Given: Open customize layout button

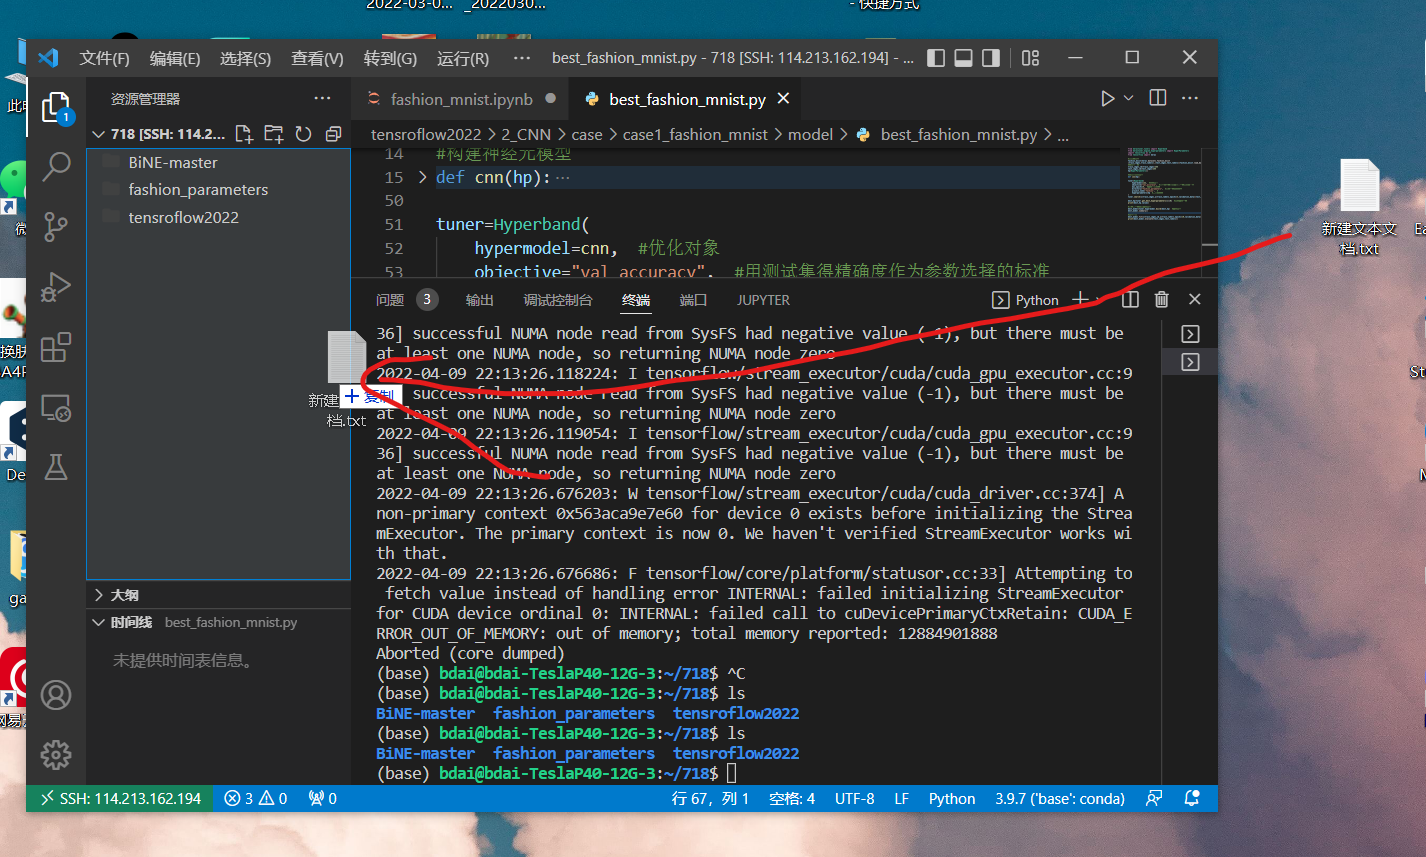Looking at the screenshot, I should (1031, 58).
